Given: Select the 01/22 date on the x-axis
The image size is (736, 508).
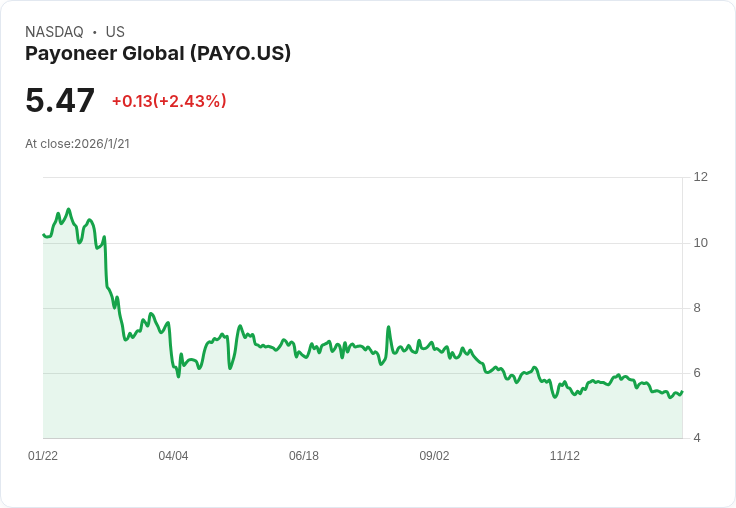Looking at the screenshot, I should 43,456.
